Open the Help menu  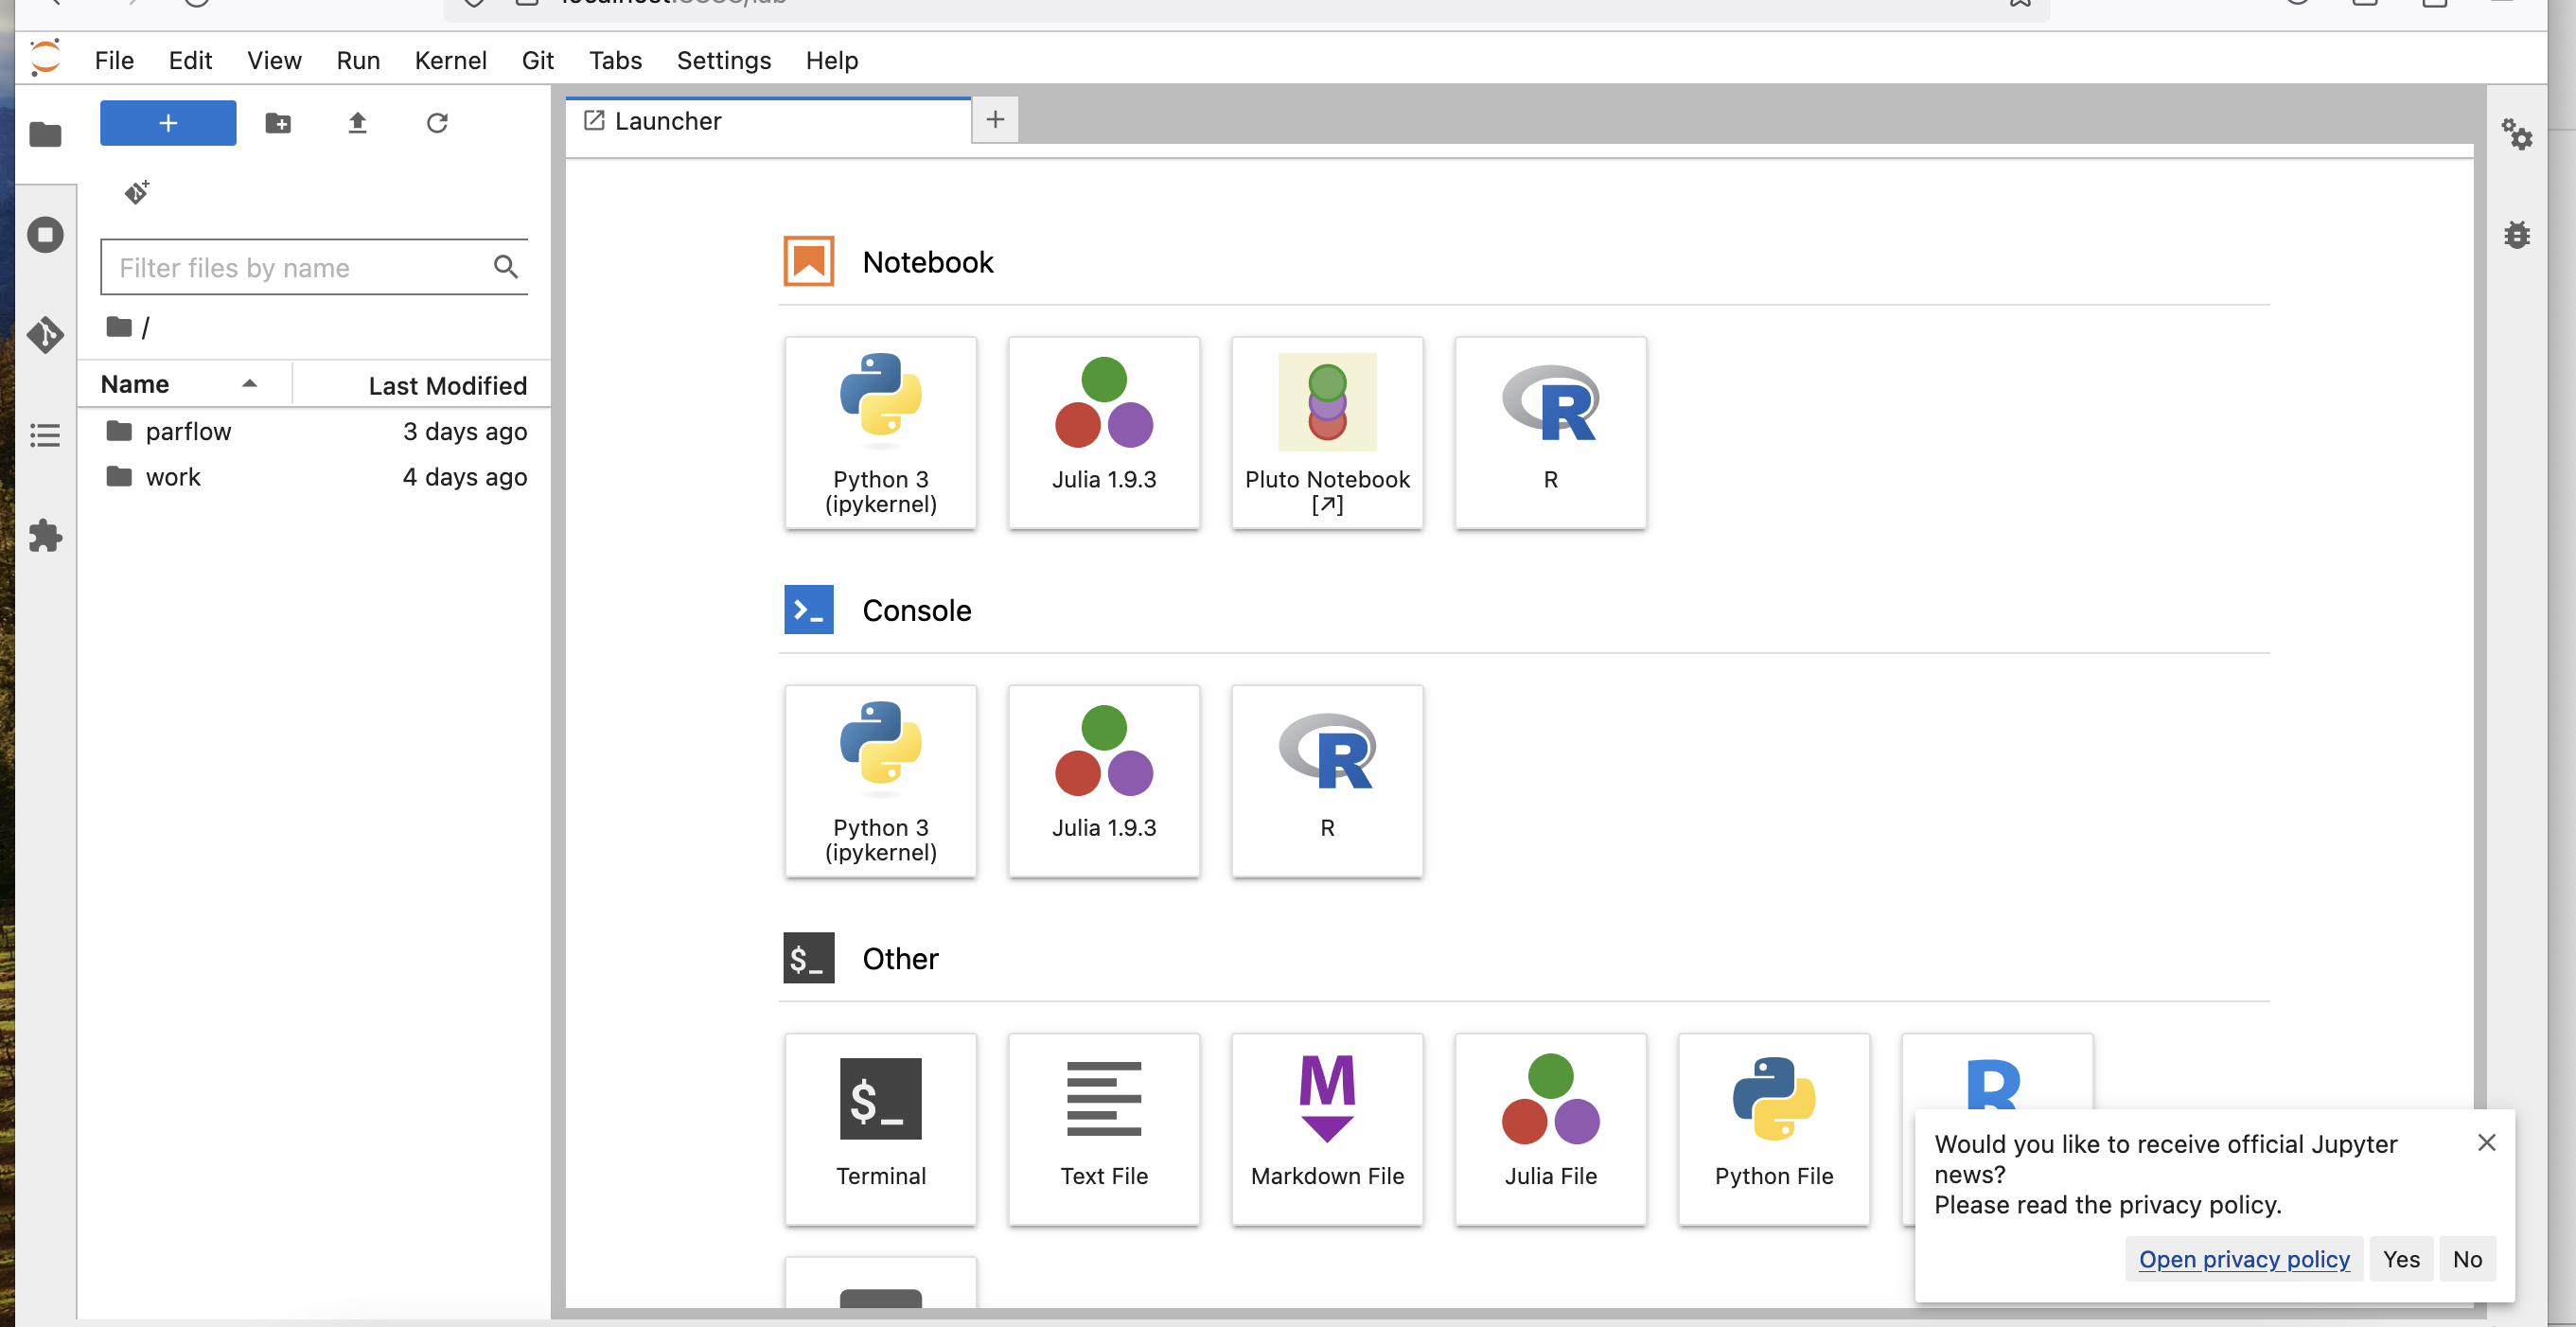coord(832,60)
